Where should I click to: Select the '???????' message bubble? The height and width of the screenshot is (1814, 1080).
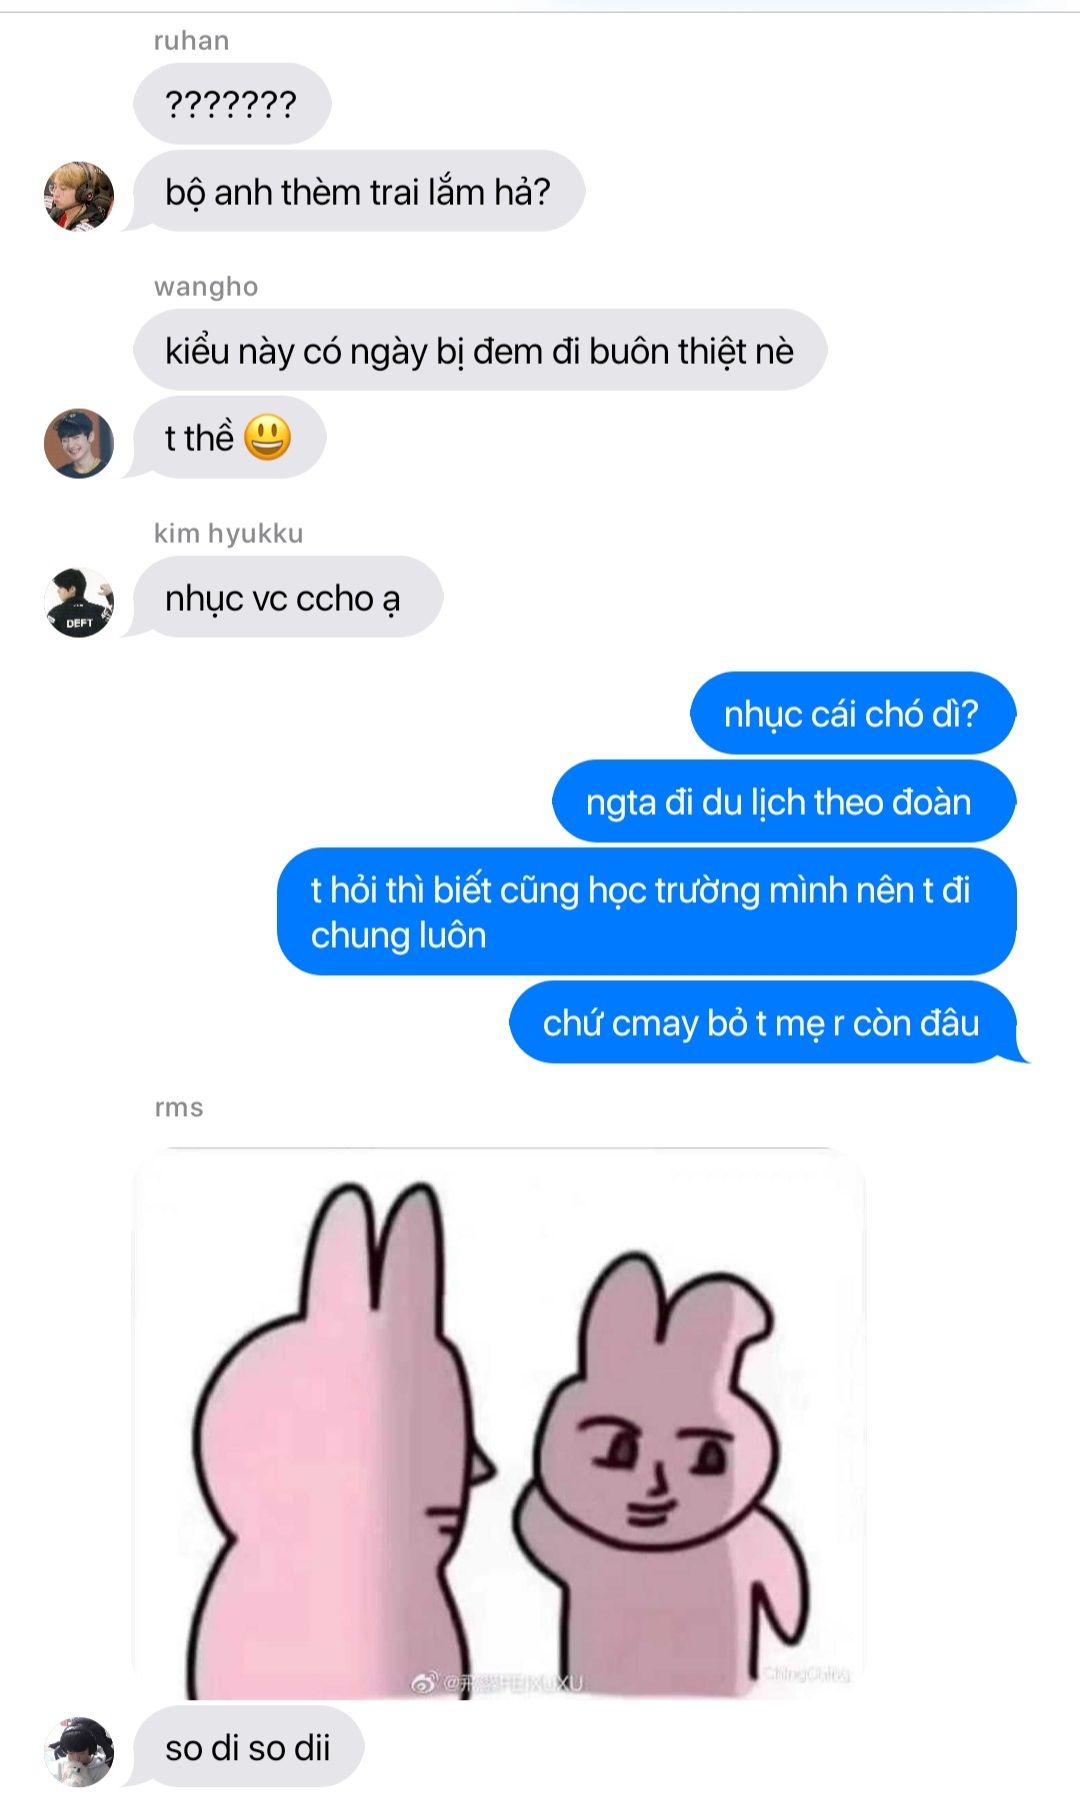coord(231,104)
